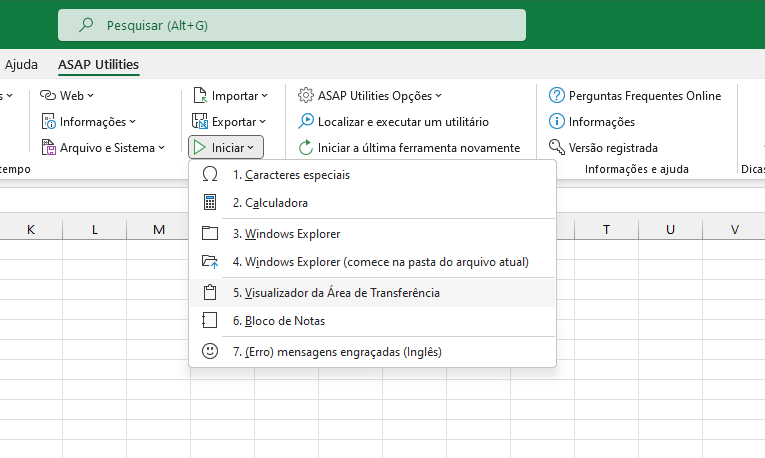The height and width of the screenshot is (458, 765).
Task: Click the Importar document icon
Action: pyautogui.click(x=200, y=96)
